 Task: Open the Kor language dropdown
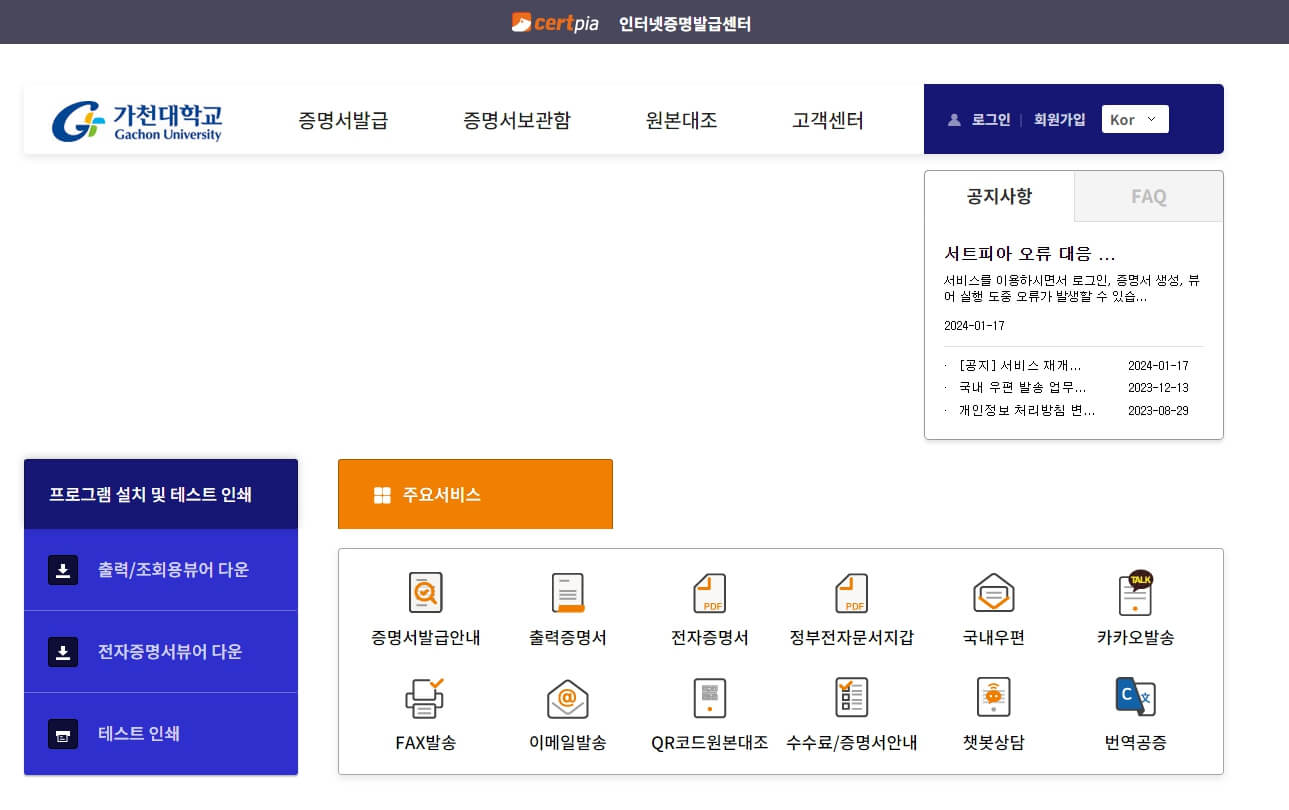point(1135,119)
